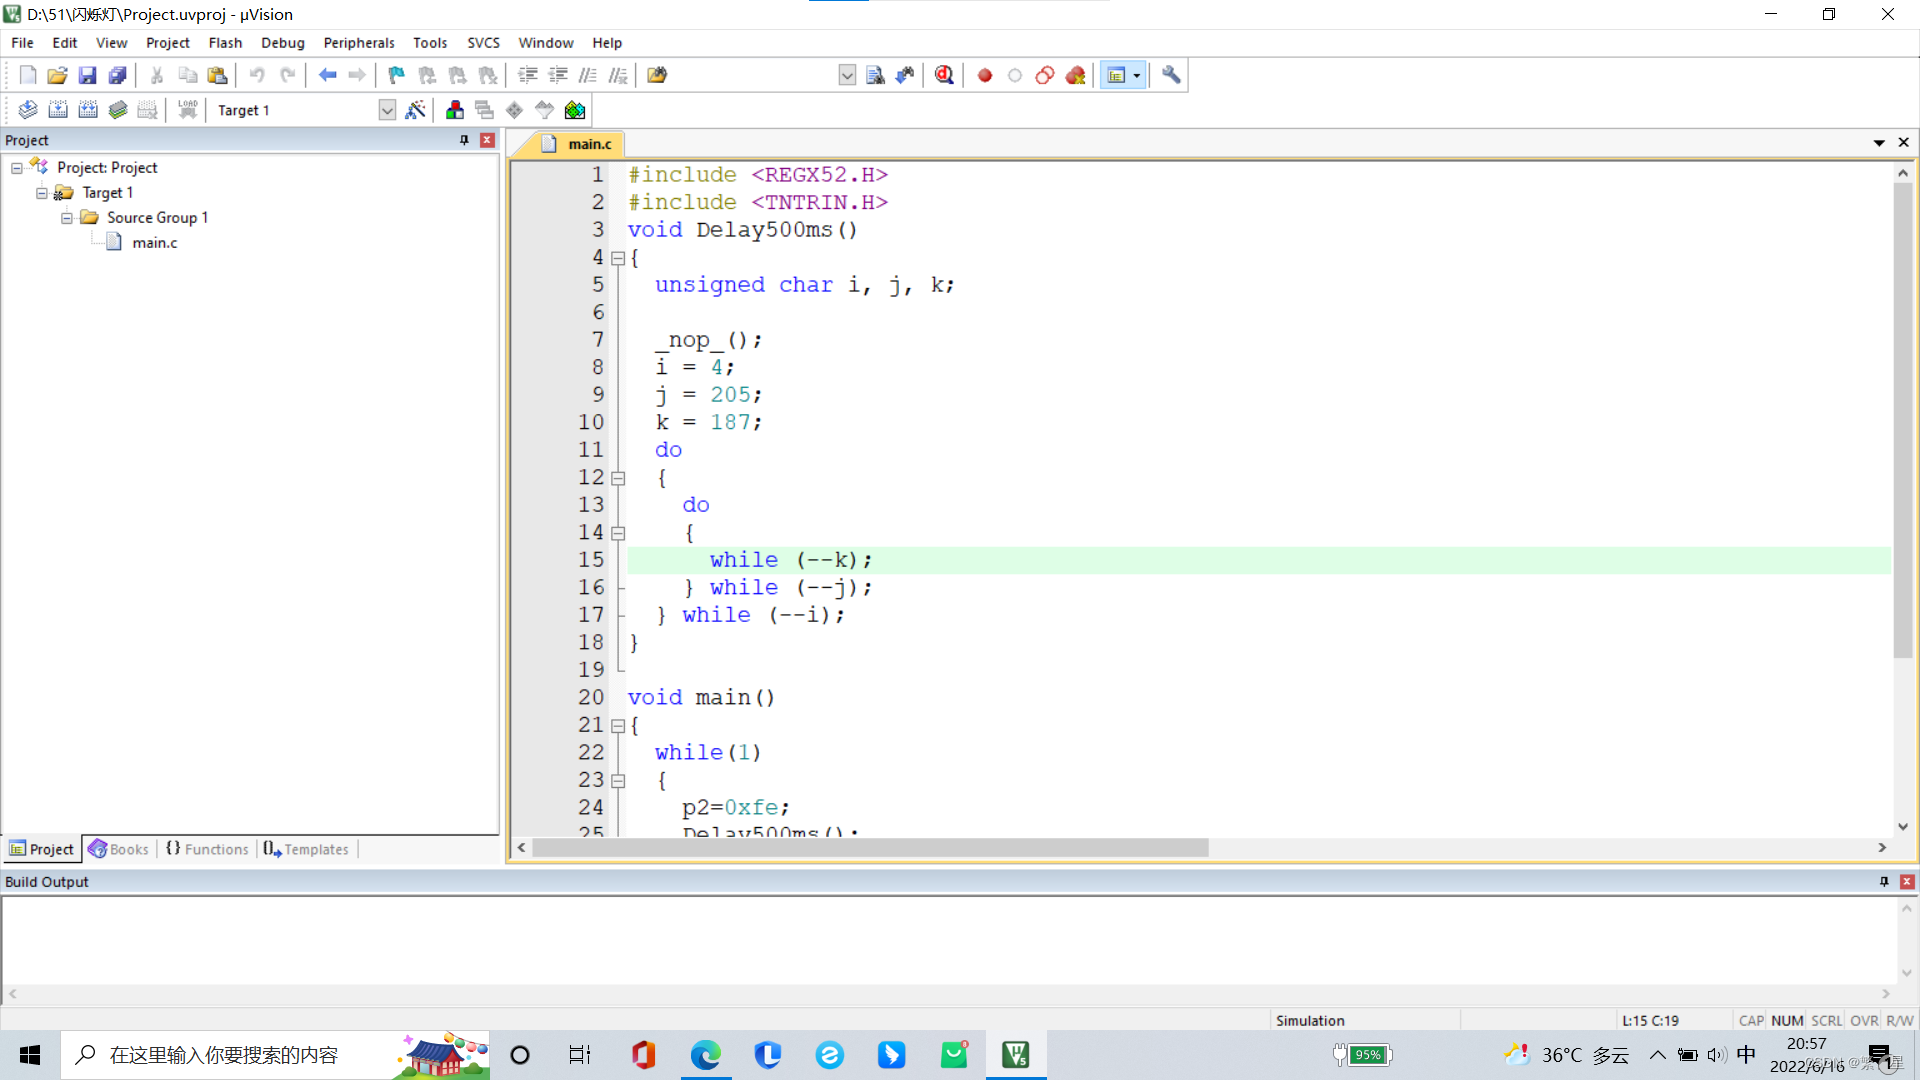Open the Configuration wrench icon

1171,75
